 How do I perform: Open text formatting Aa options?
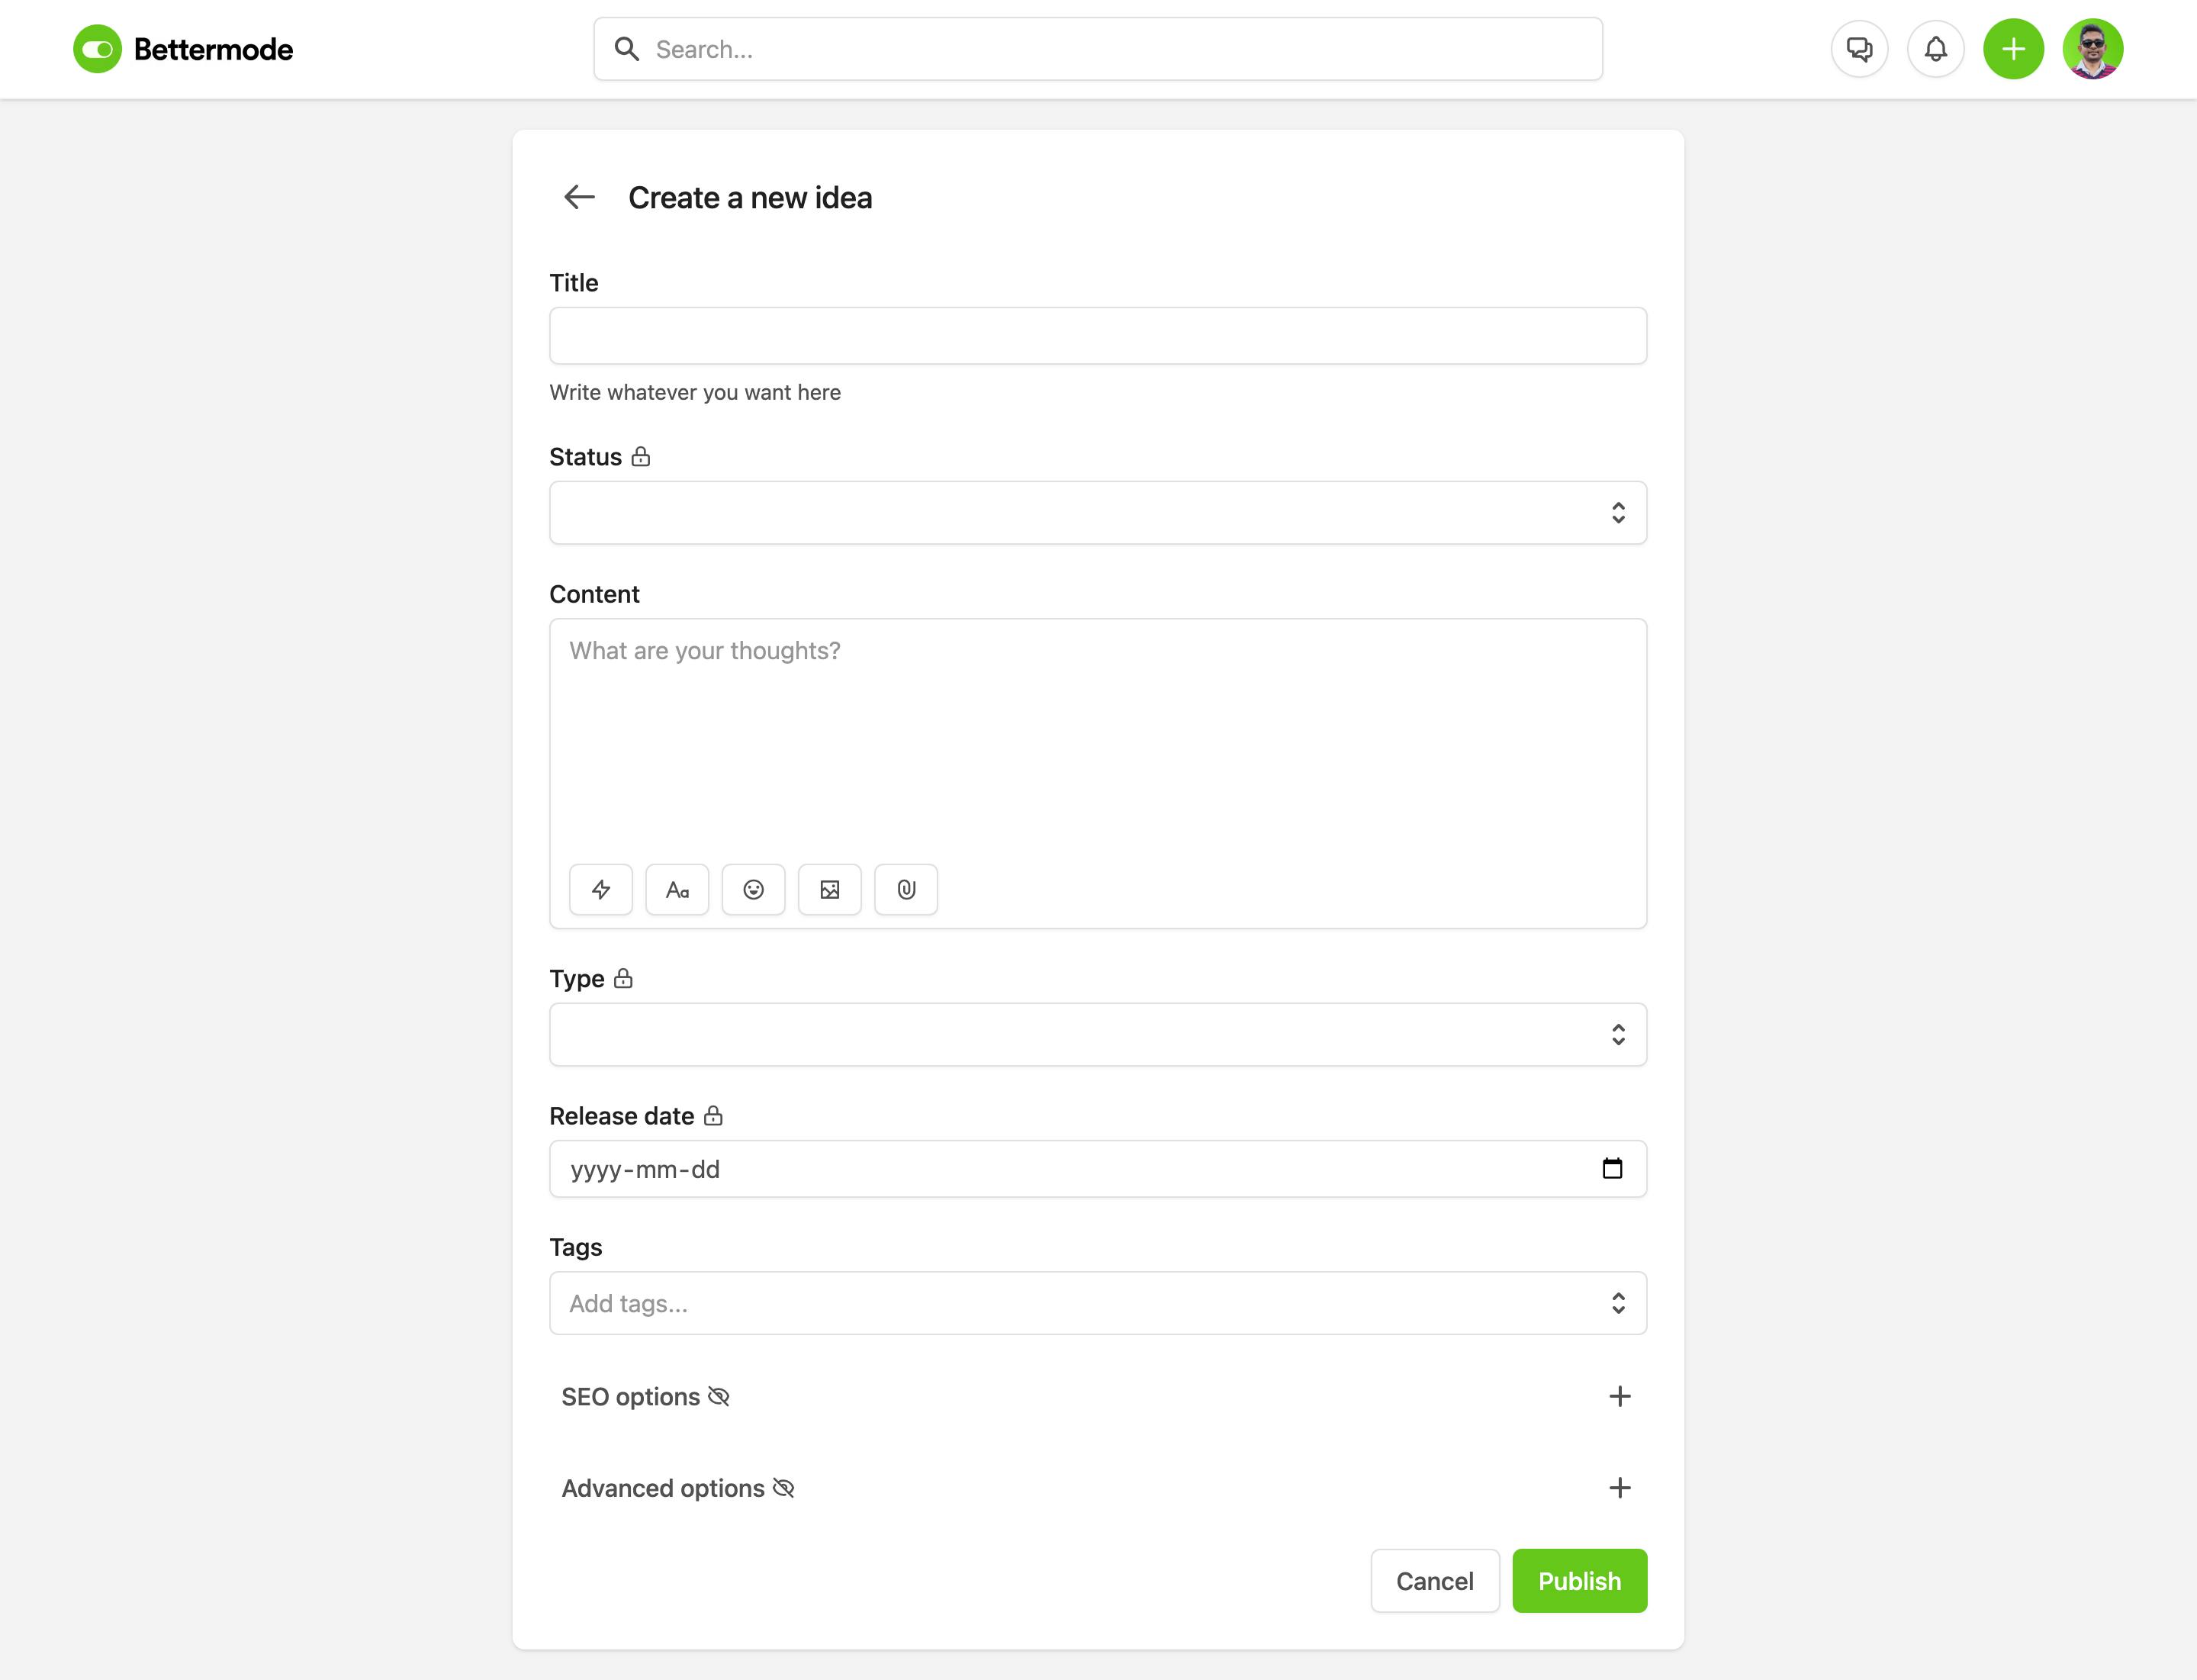677,889
